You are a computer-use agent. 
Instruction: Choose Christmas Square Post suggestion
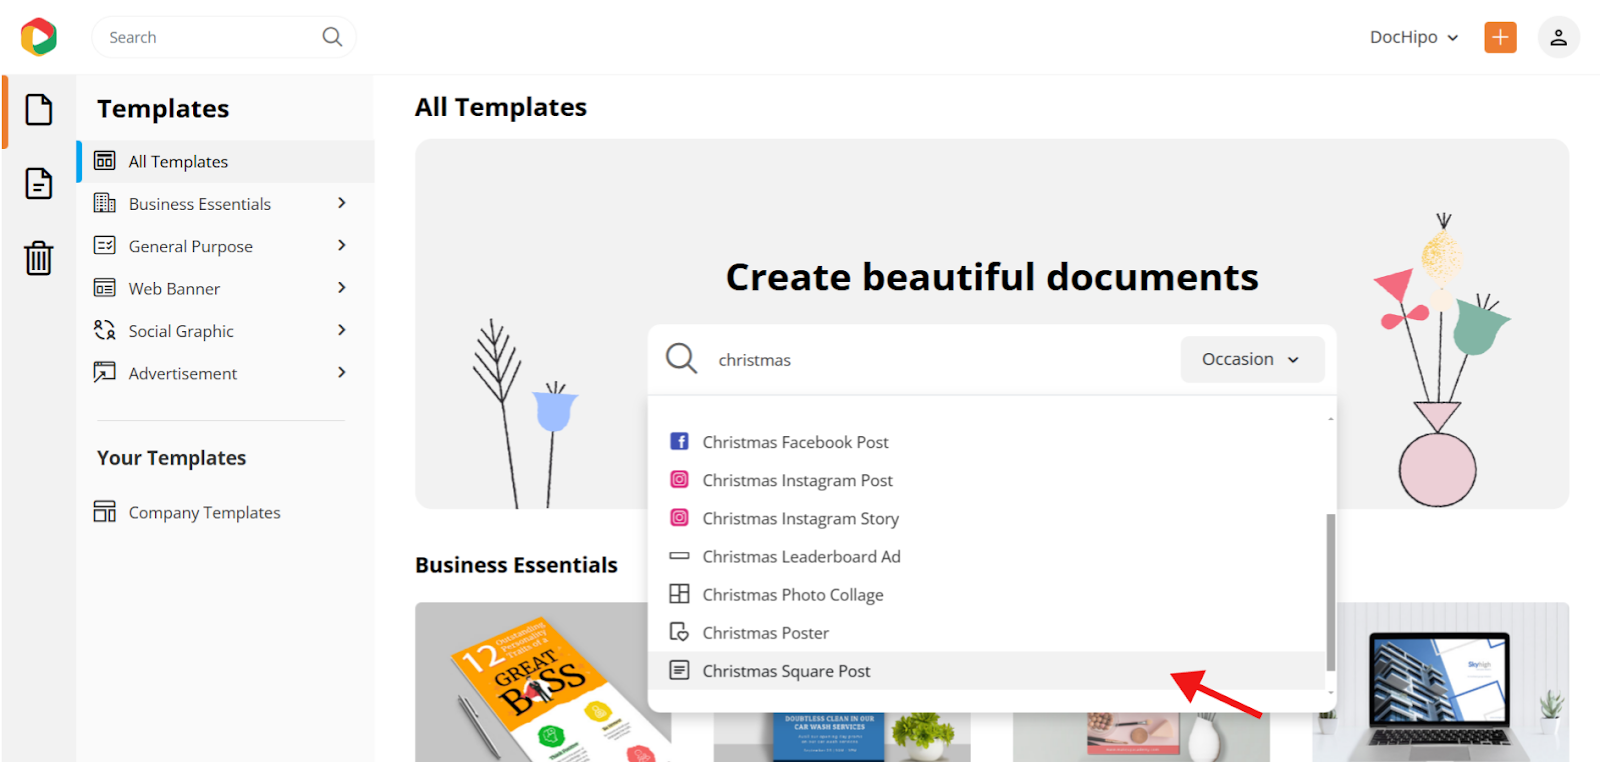988,670
